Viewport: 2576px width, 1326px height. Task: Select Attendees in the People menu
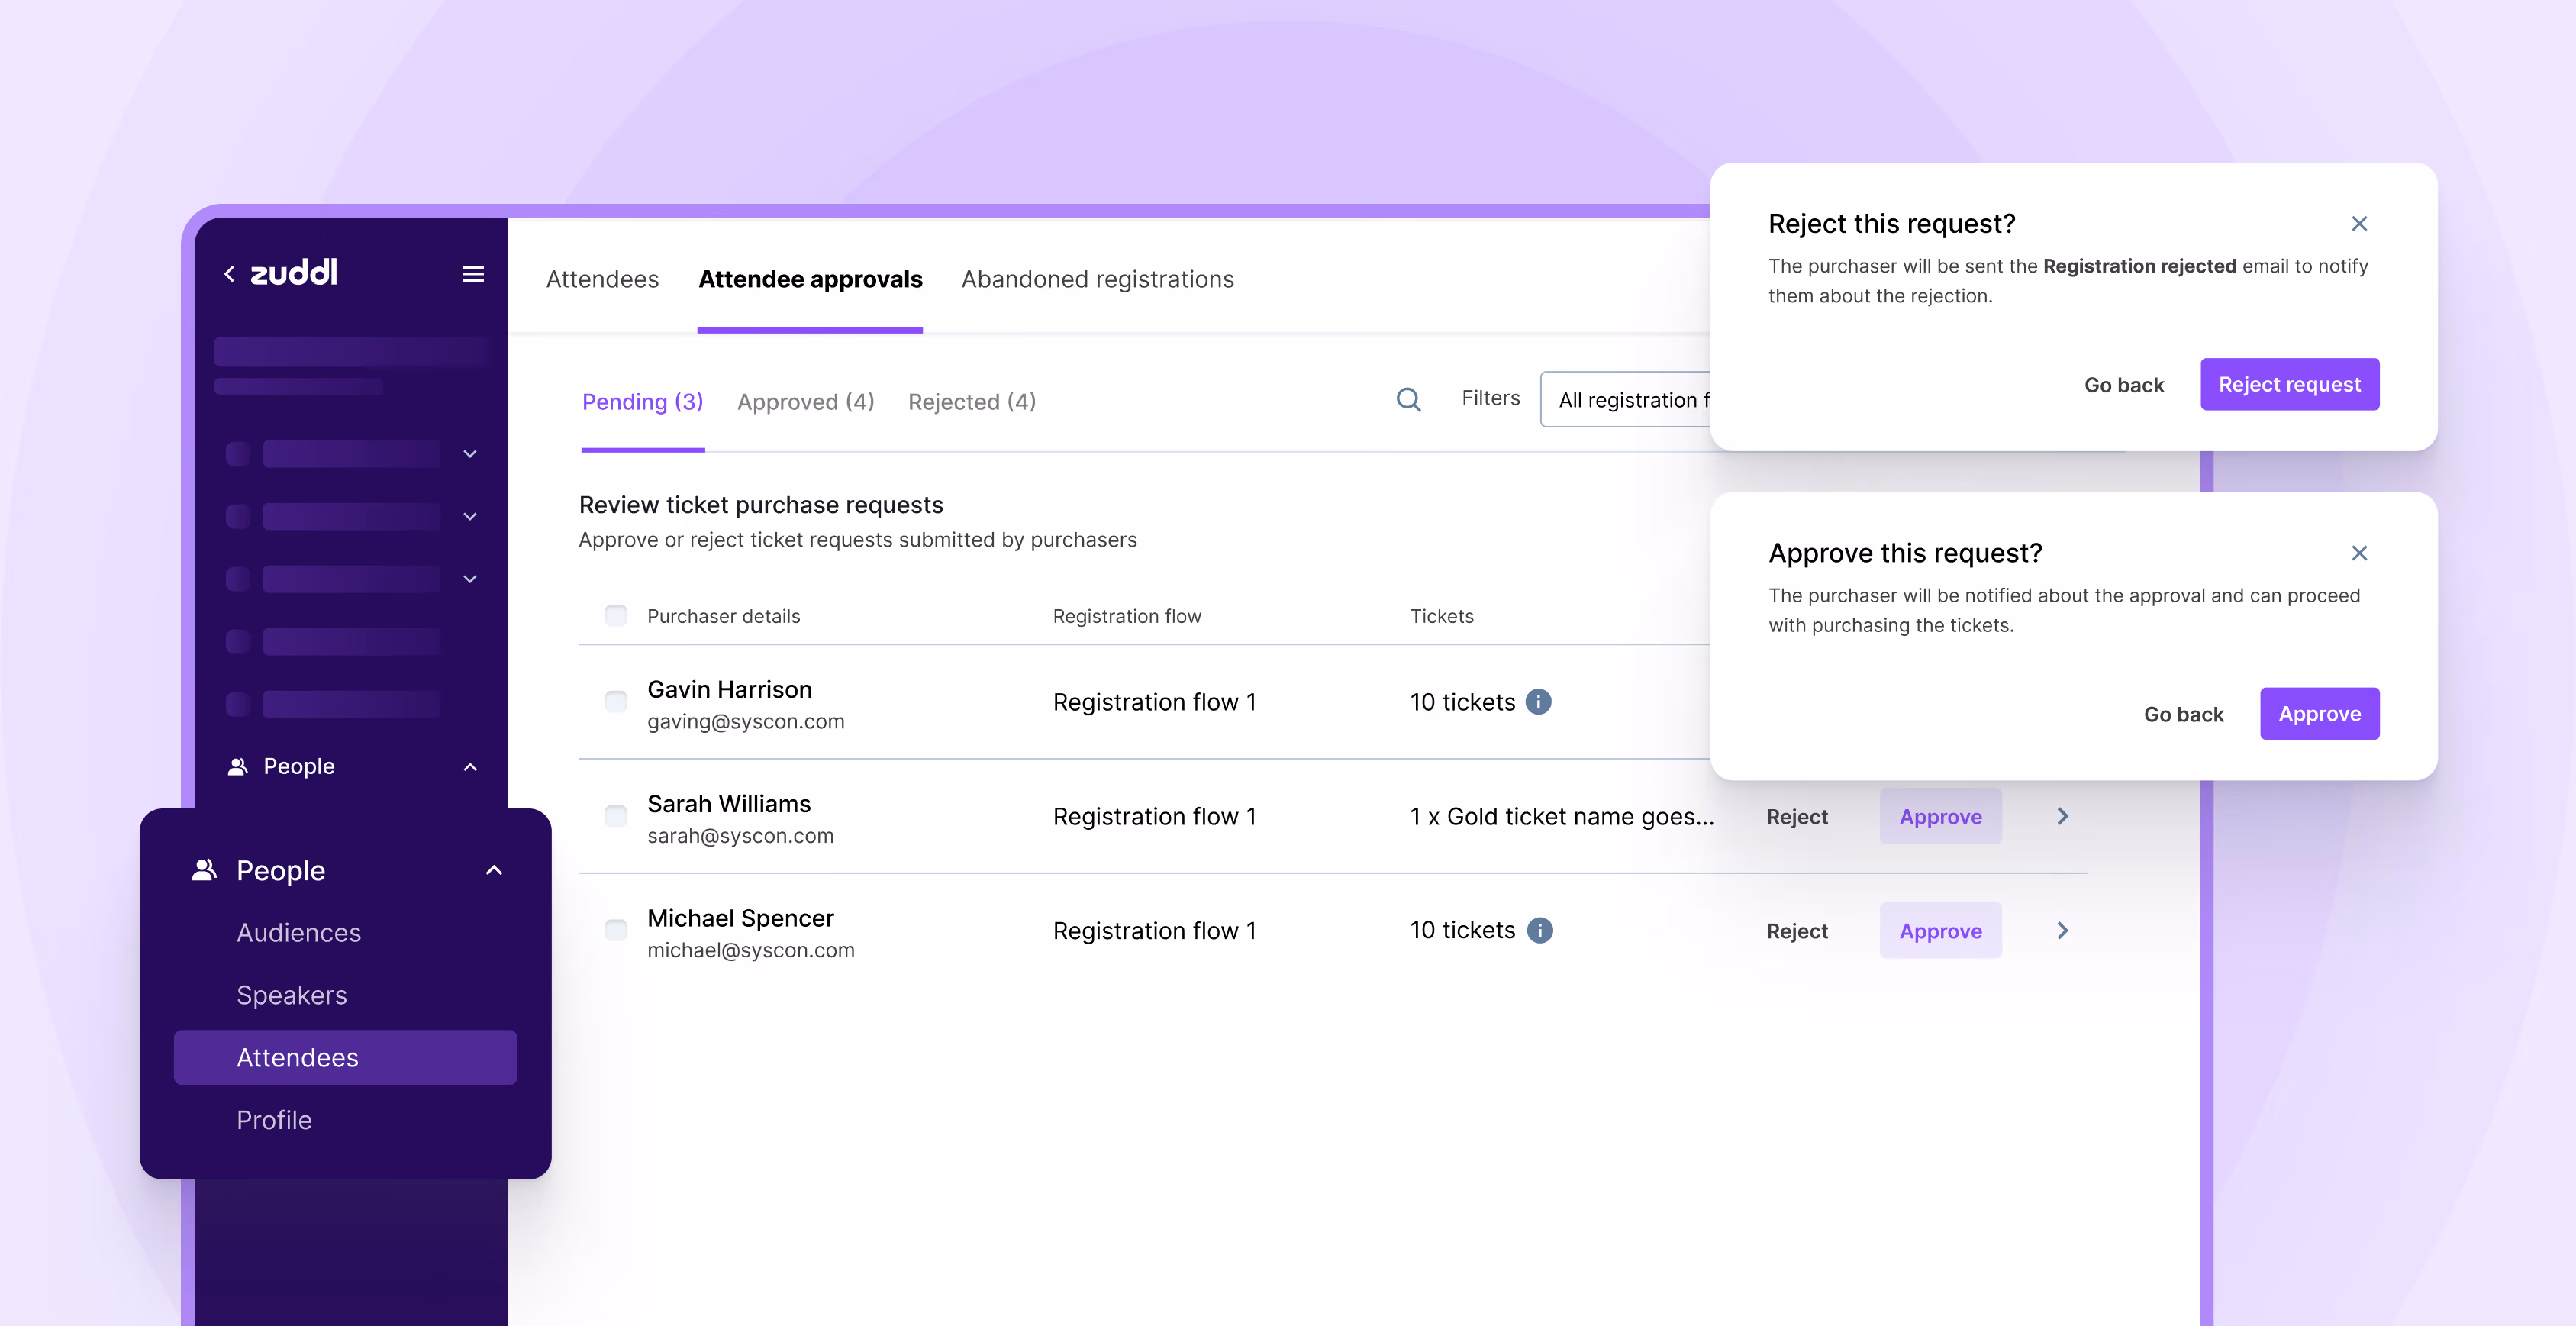point(345,1058)
